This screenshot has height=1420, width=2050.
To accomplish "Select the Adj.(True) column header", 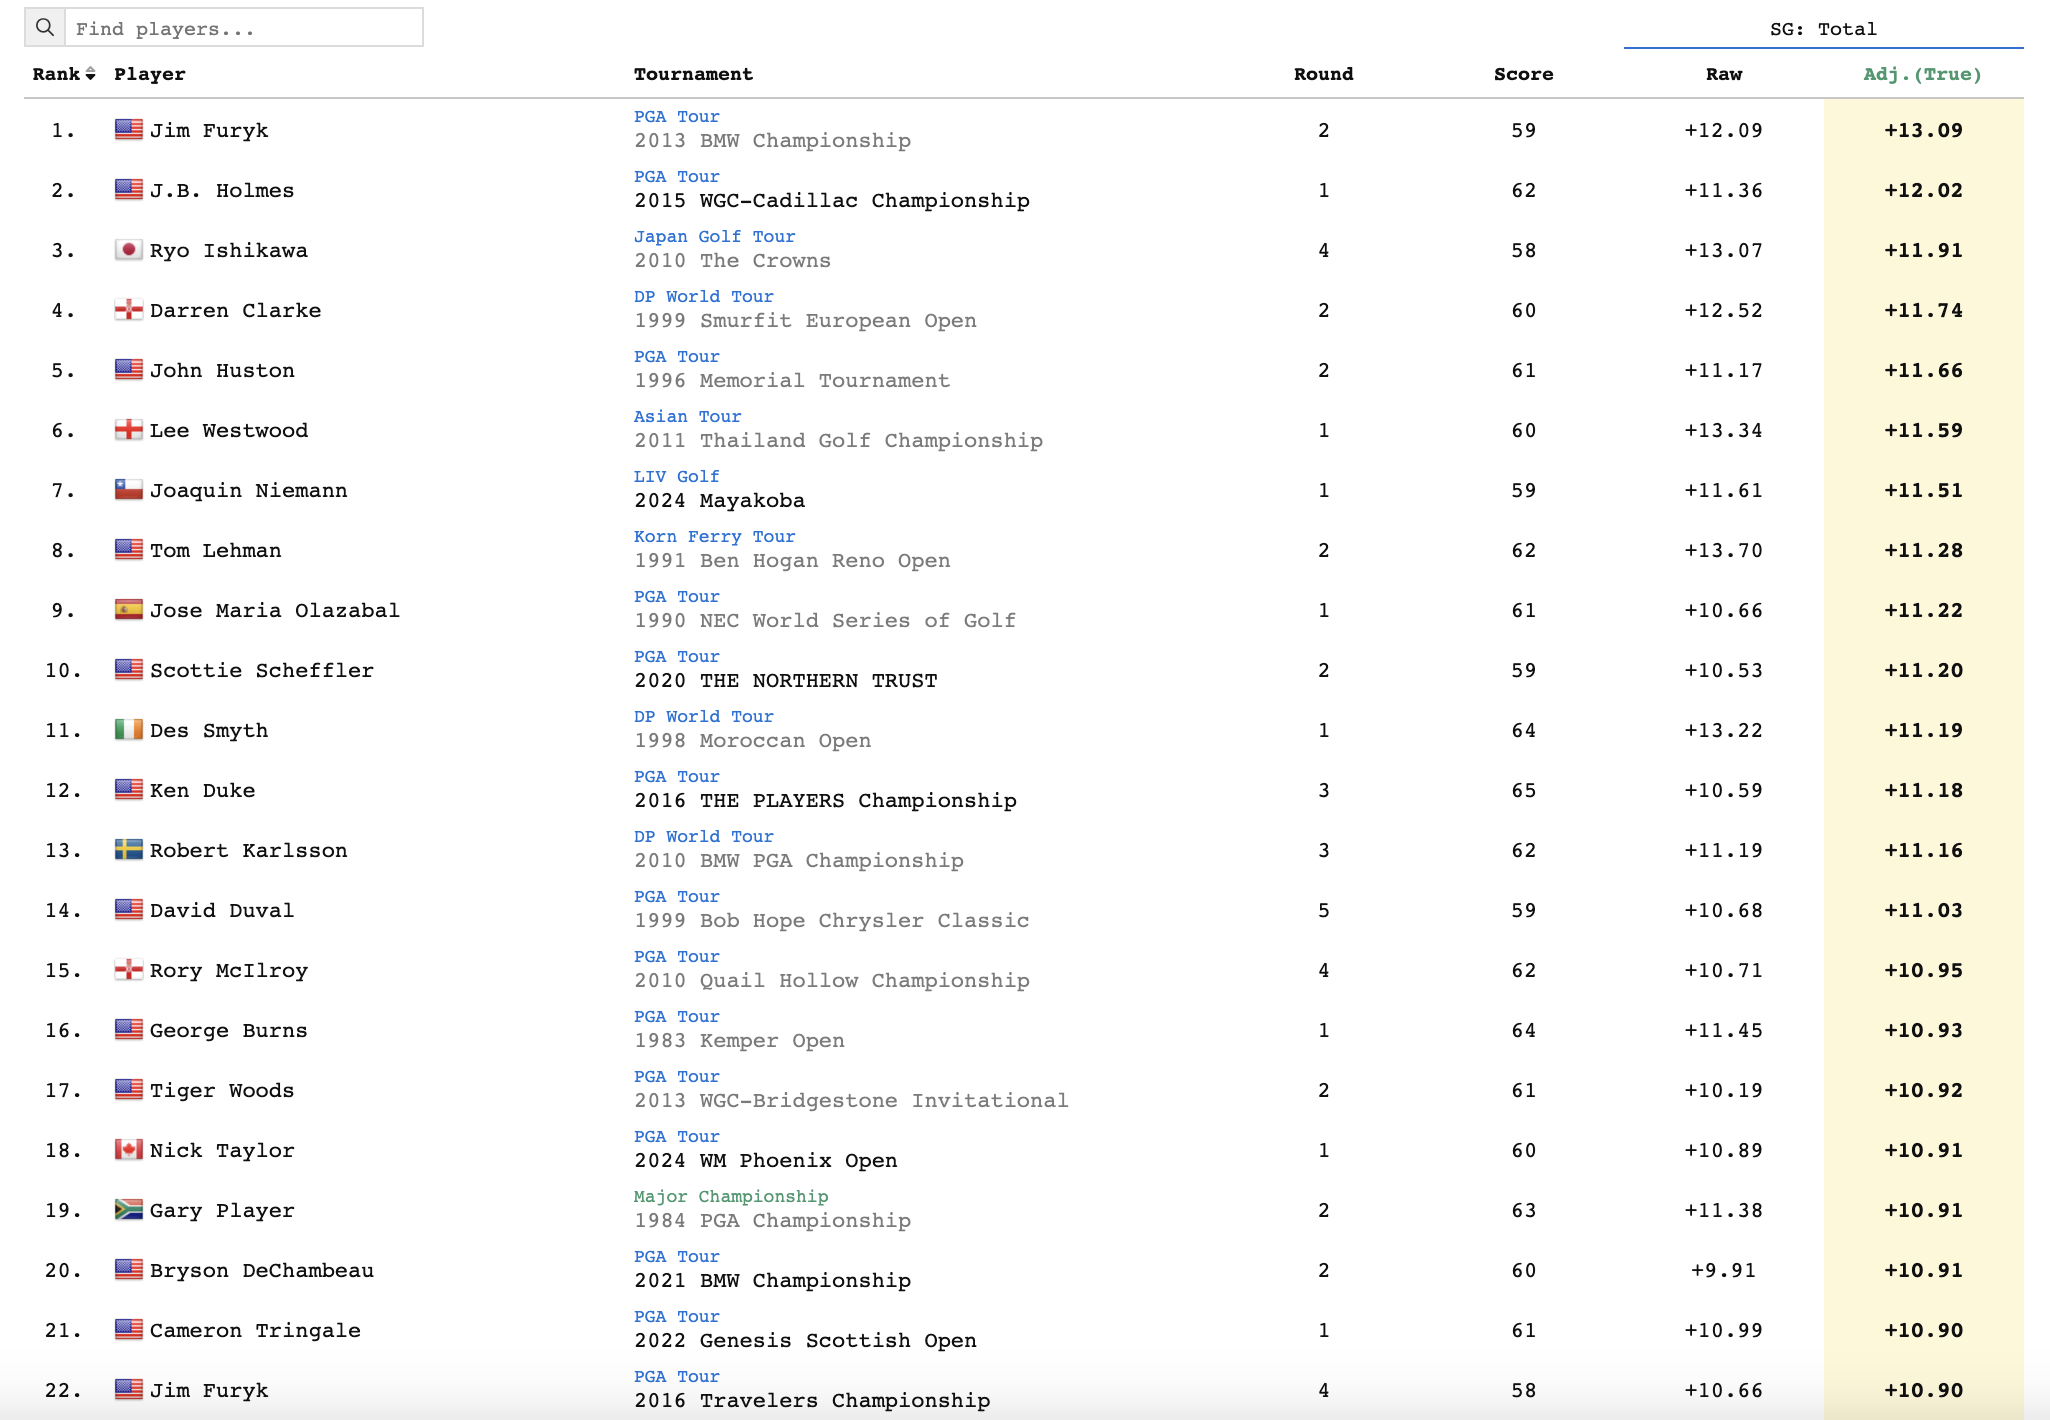I will point(1922,74).
